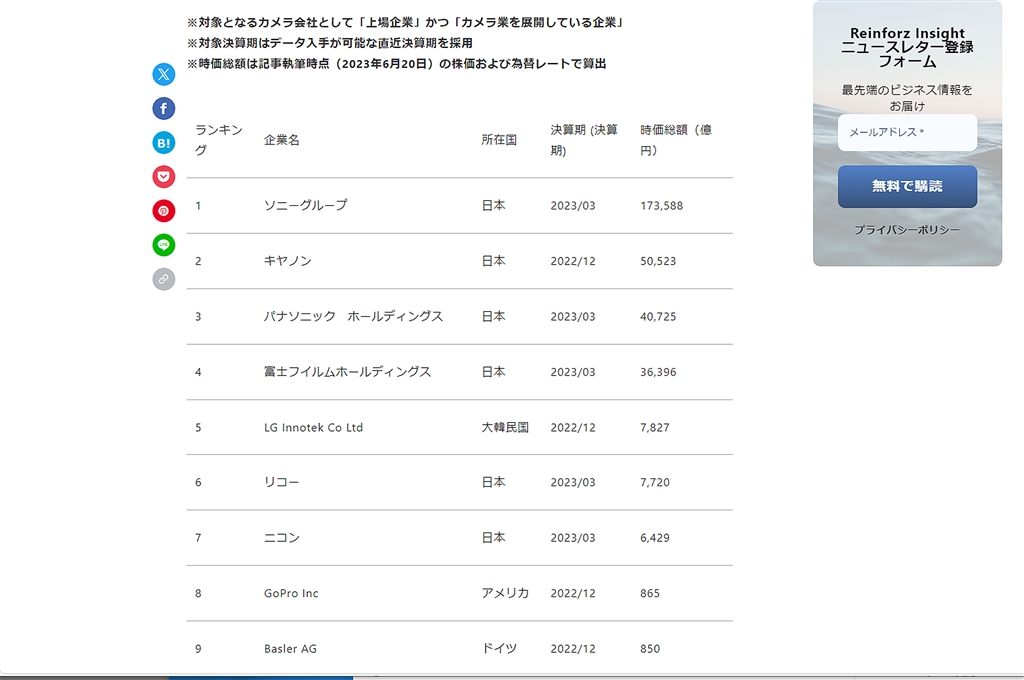
Task: Select the GoPro Inc cell
Action: pos(291,593)
